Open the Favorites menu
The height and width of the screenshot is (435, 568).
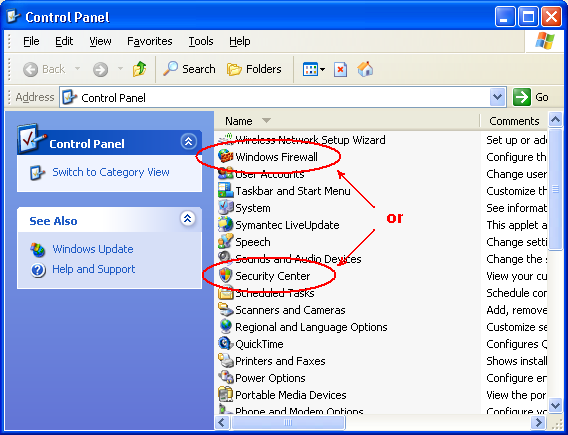[150, 41]
